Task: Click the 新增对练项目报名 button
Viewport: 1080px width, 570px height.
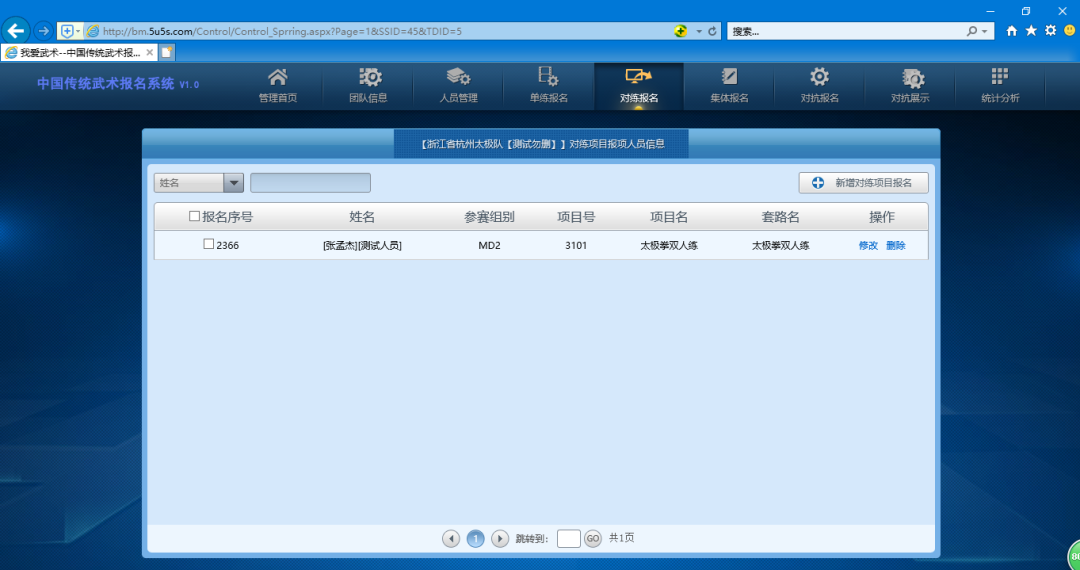Action: 863,183
